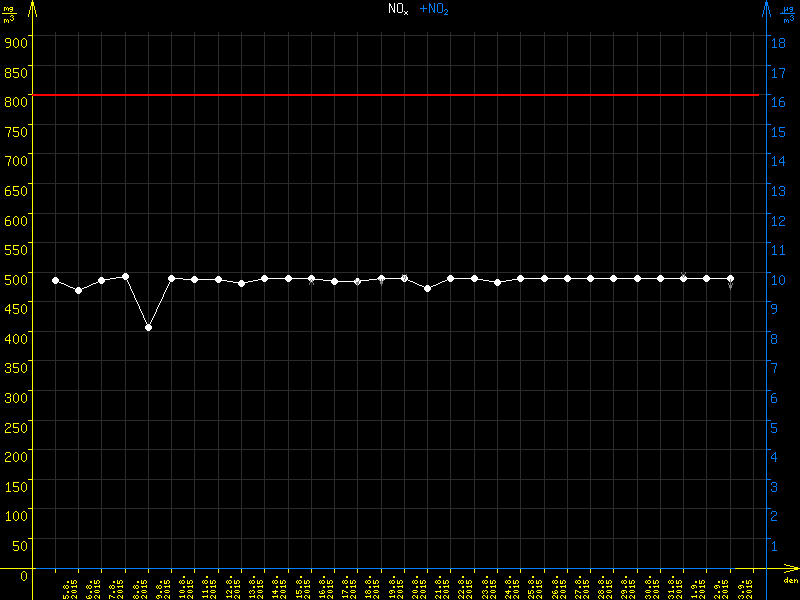
Task: Click the blue +NO2 legend label
Action: (433, 9)
